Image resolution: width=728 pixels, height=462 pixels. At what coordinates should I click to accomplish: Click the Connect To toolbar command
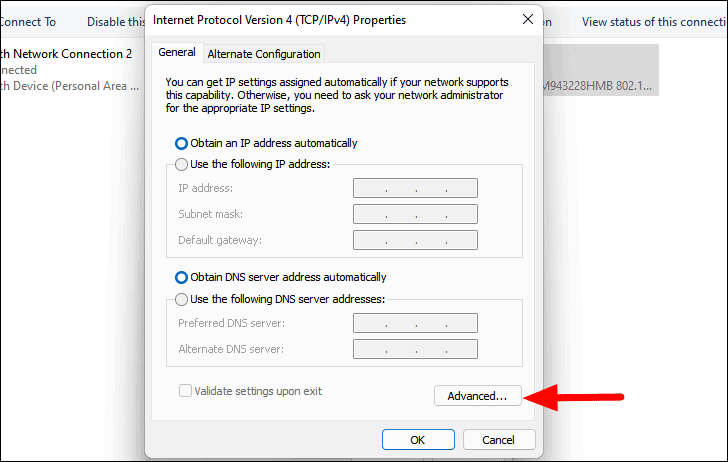click(x=28, y=21)
